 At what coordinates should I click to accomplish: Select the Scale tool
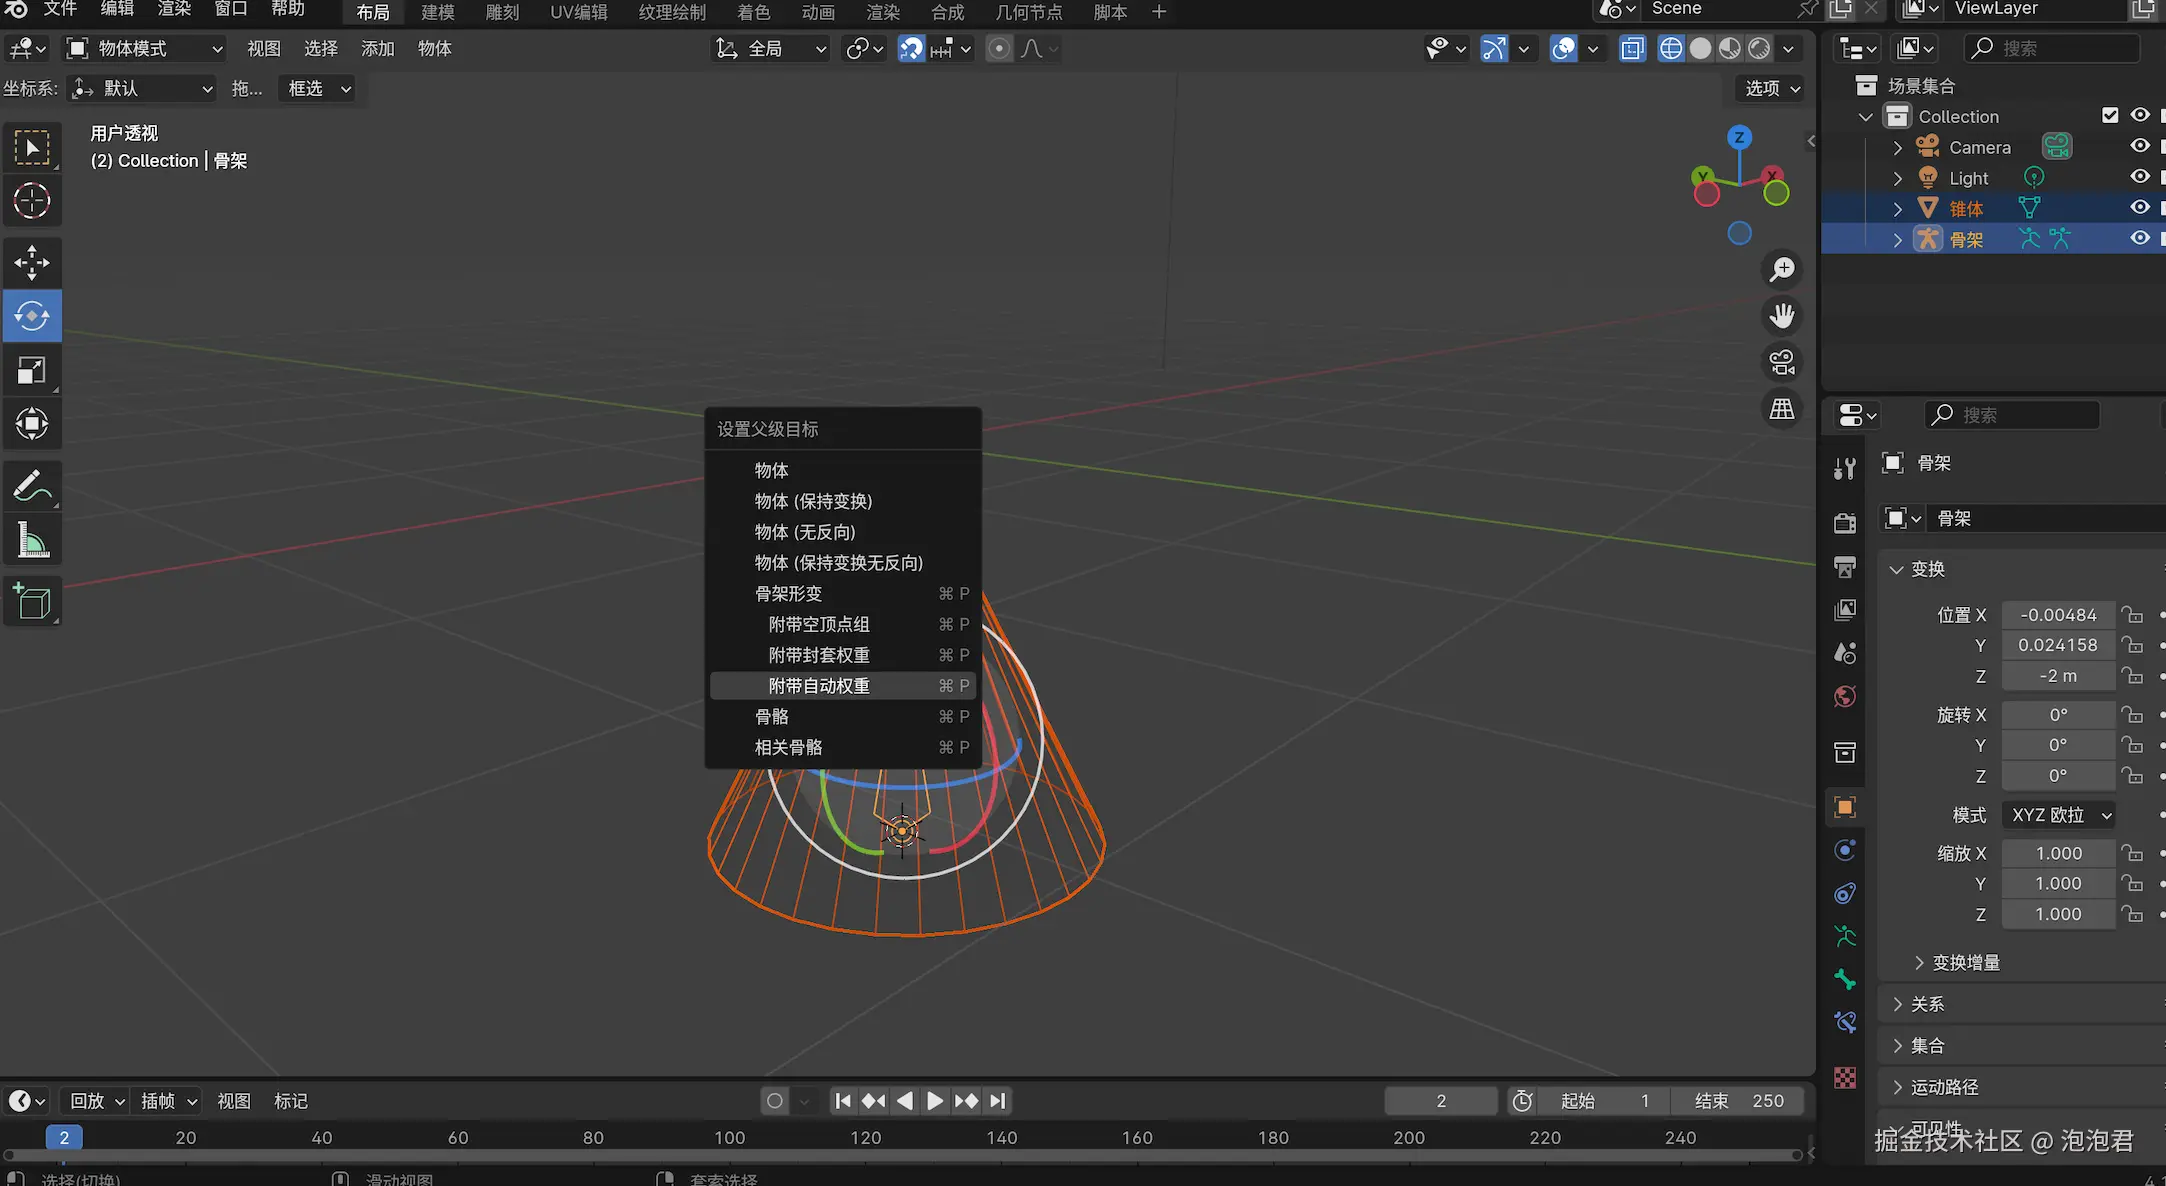click(32, 370)
